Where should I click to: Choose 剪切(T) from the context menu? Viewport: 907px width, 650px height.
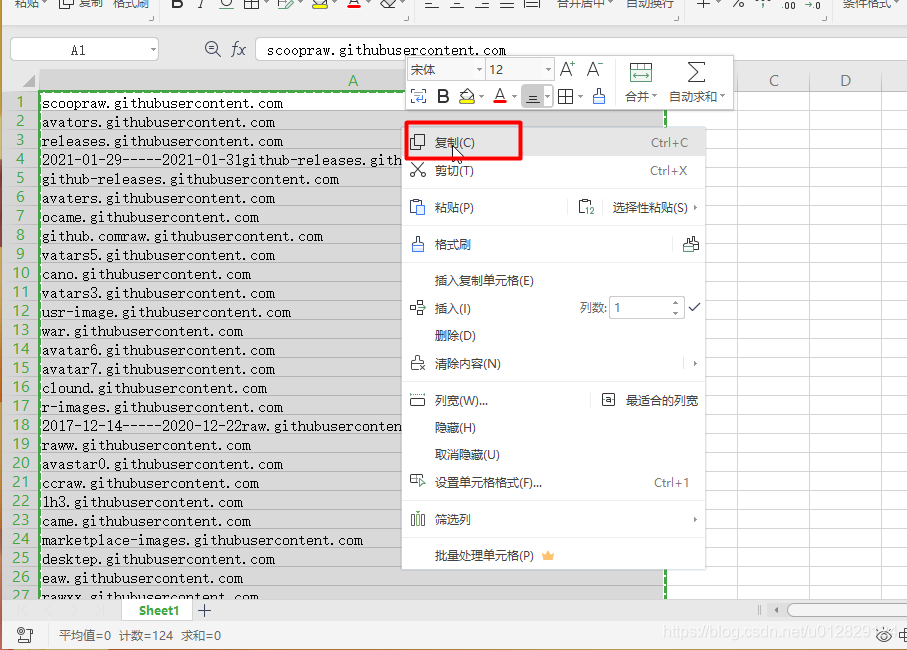(x=554, y=170)
